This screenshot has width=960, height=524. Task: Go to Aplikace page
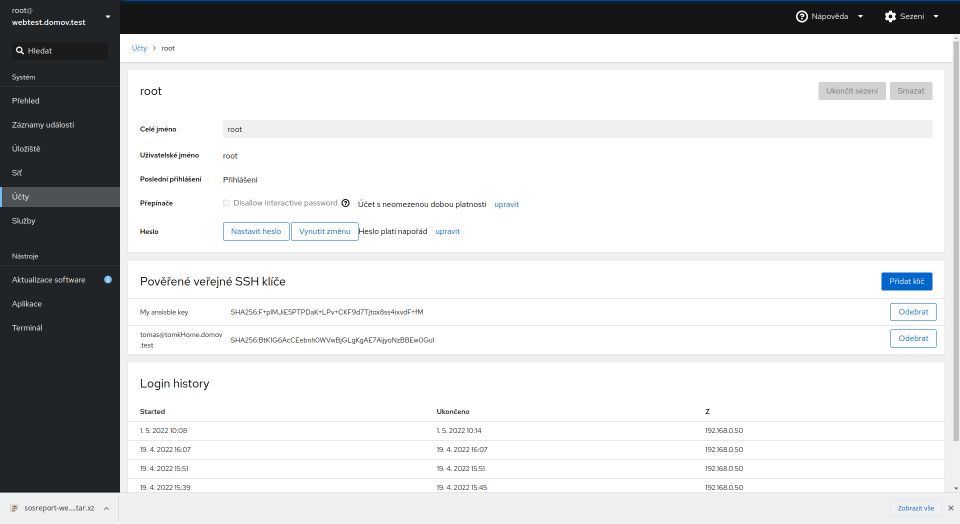point(60,304)
